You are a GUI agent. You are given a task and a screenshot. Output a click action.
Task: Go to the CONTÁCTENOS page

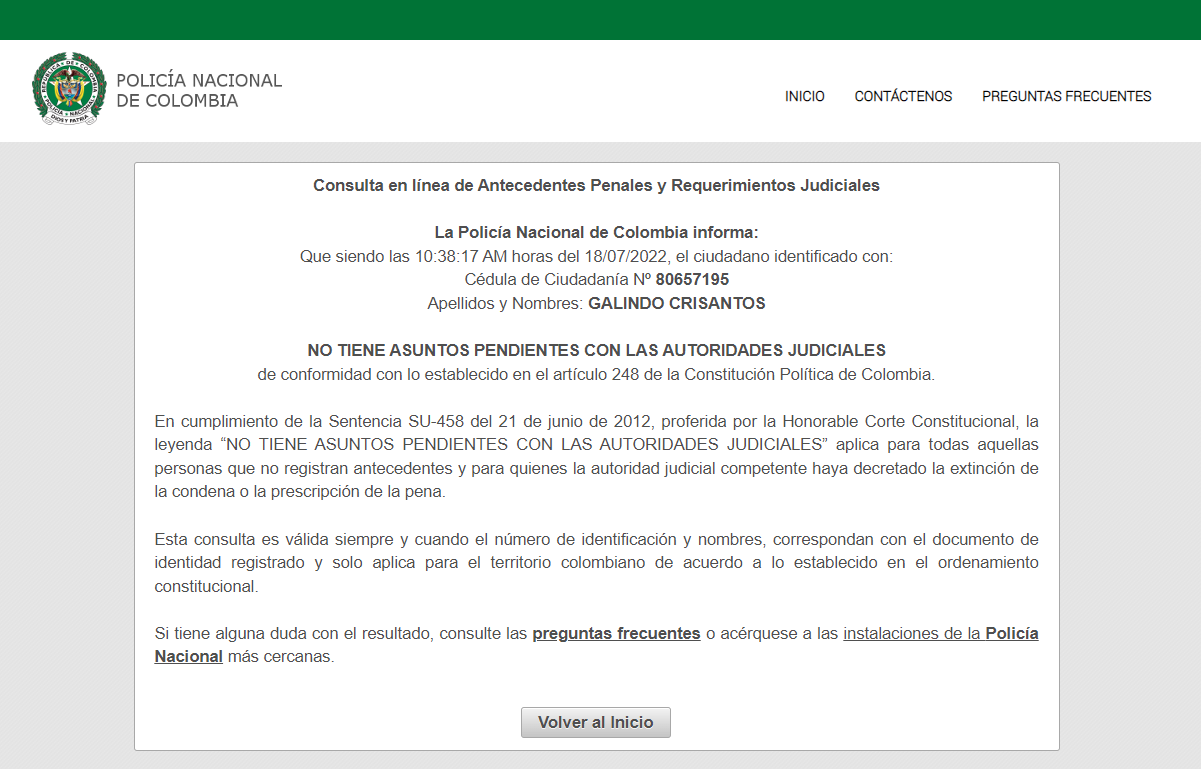click(903, 97)
